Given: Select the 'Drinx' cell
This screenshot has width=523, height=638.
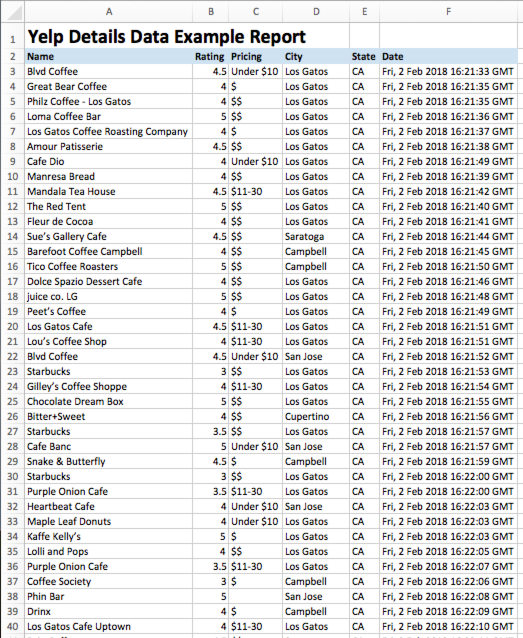Looking at the screenshot, I should (x=109, y=612).
